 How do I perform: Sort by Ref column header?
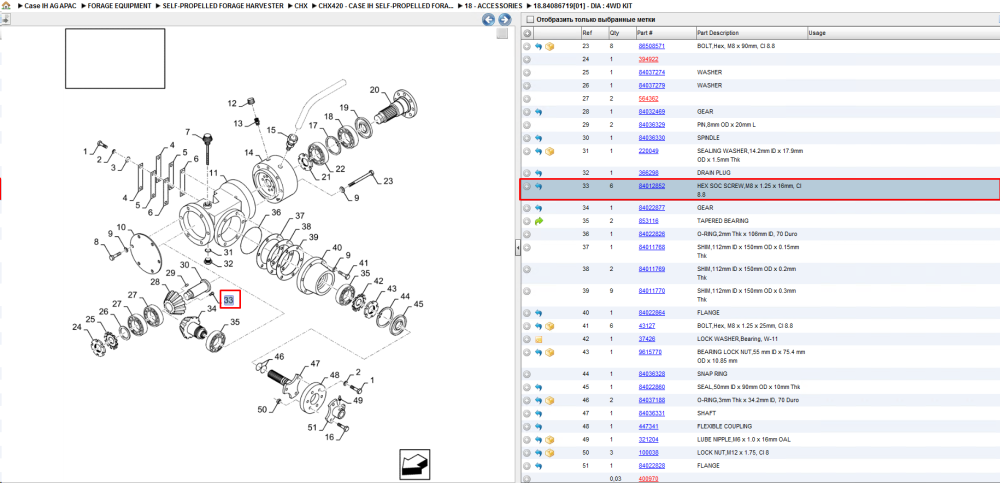click(594, 33)
